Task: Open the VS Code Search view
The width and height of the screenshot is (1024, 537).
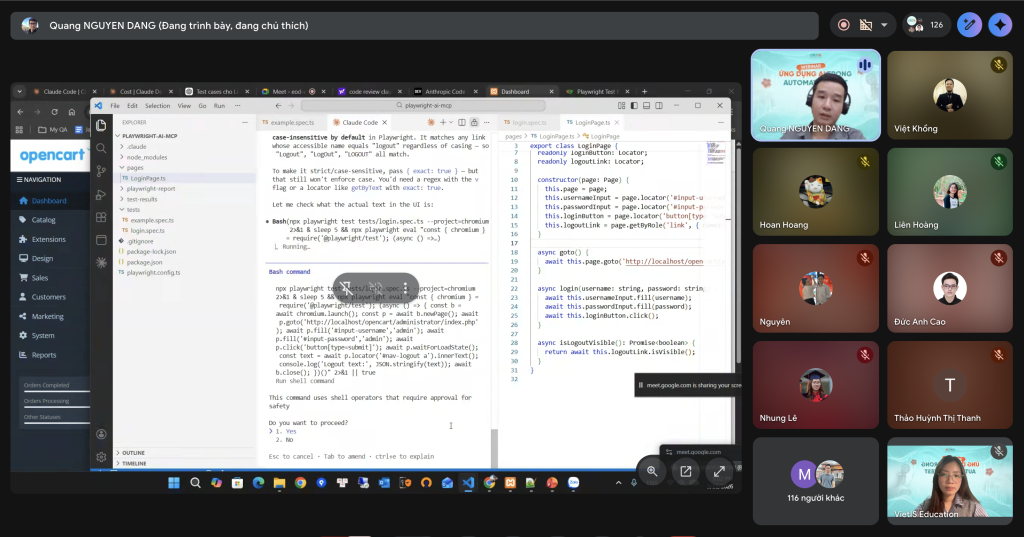Action: 101,148
